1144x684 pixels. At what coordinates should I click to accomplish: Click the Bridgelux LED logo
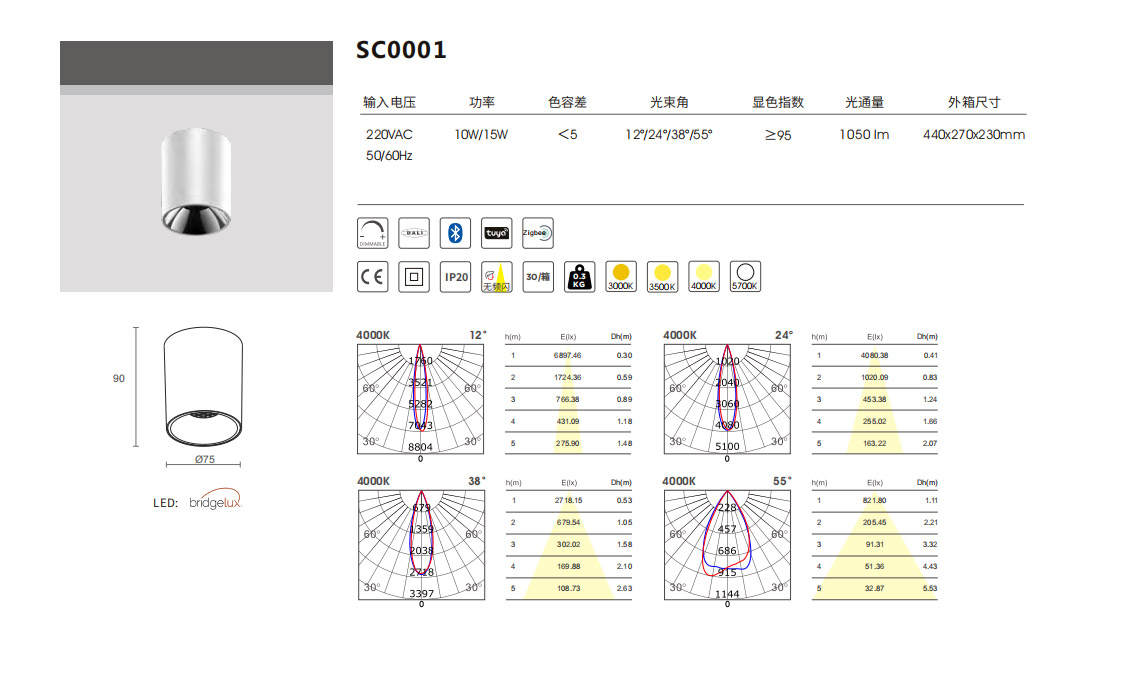tap(216, 502)
